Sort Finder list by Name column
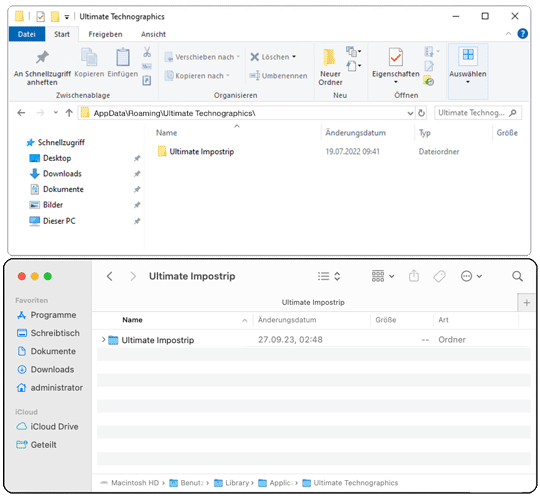The image size is (540, 498). pyautogui.click(x=132, y=320)
